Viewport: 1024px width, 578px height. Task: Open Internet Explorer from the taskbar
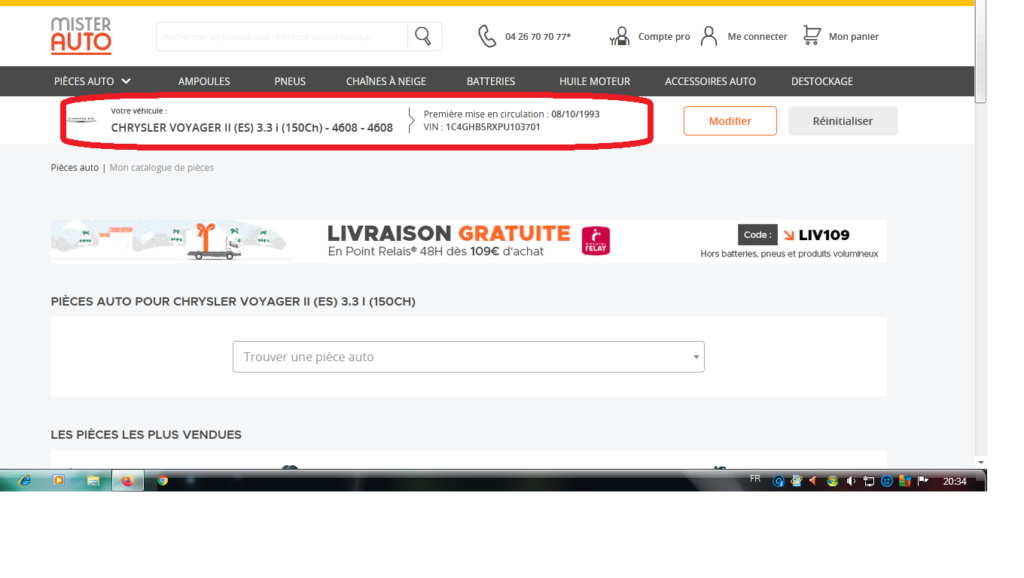point(25,481)
